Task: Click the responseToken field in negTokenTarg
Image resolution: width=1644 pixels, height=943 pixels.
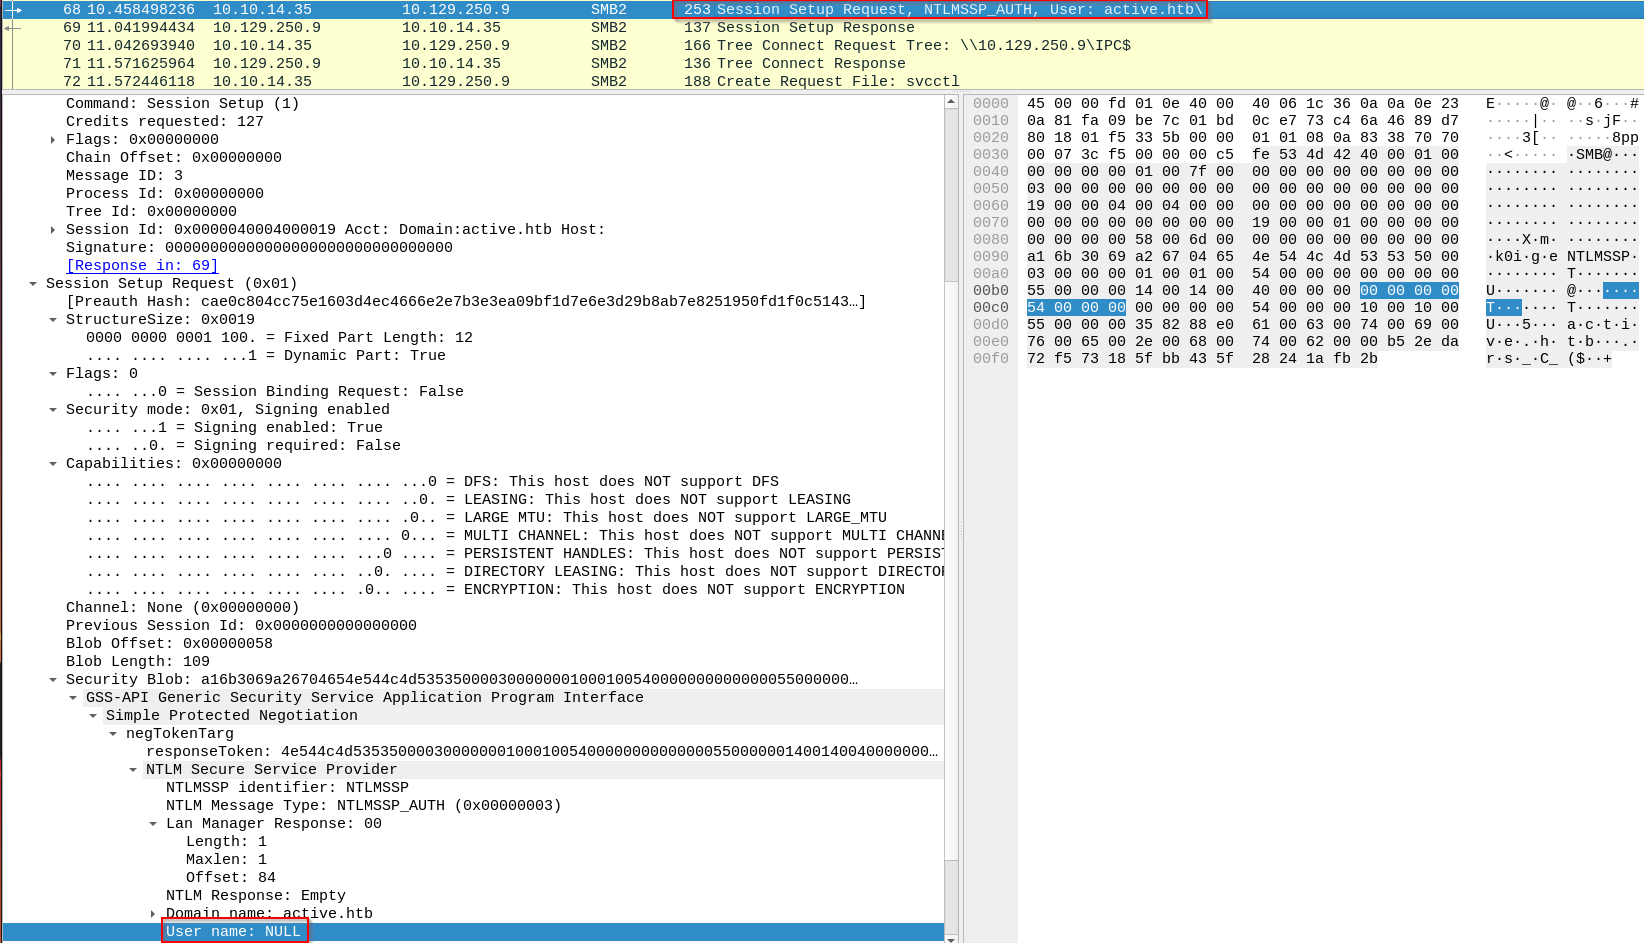Action: (540, 752)
